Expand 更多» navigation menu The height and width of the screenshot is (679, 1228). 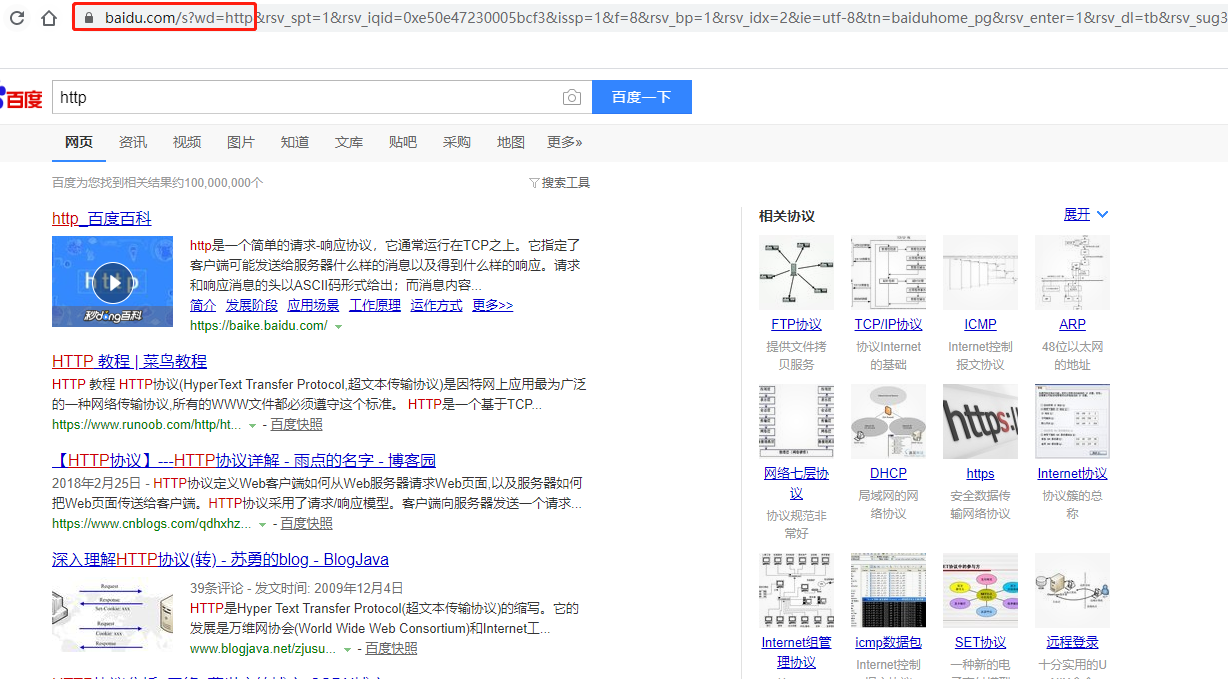(x=564, y=142)
